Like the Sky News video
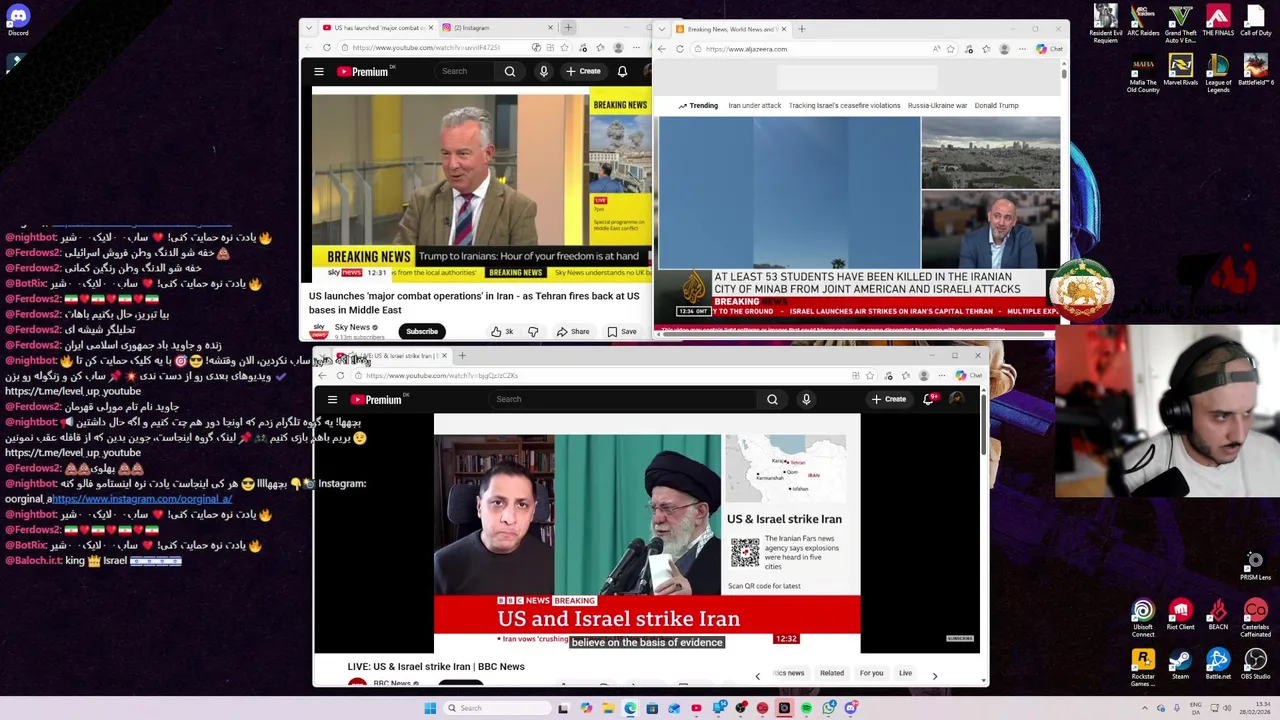Viewport: 1280px width, 720px height. point(502,331)
